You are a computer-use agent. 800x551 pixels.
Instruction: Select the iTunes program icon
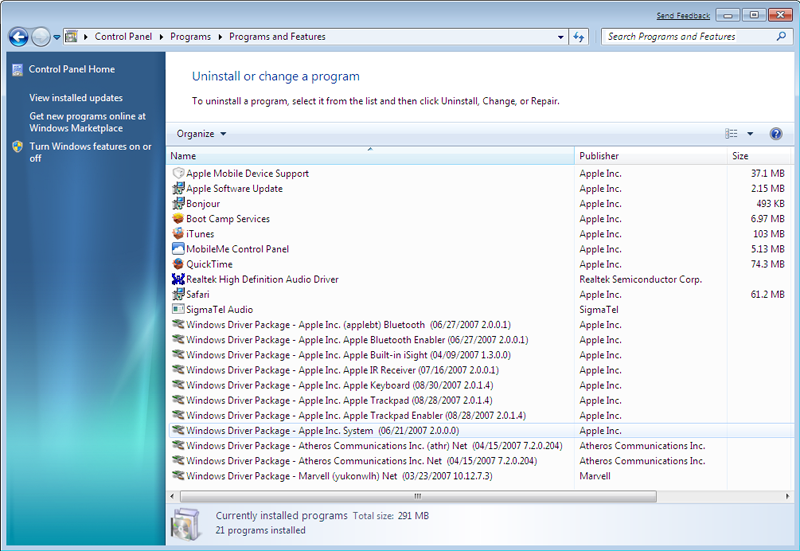(178, 234)
